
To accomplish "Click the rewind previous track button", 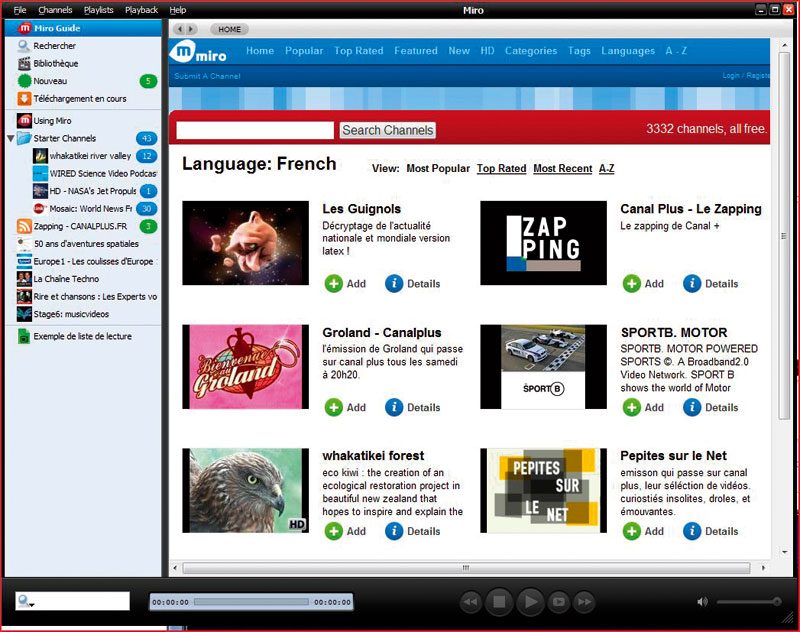I will pos(471,602).
